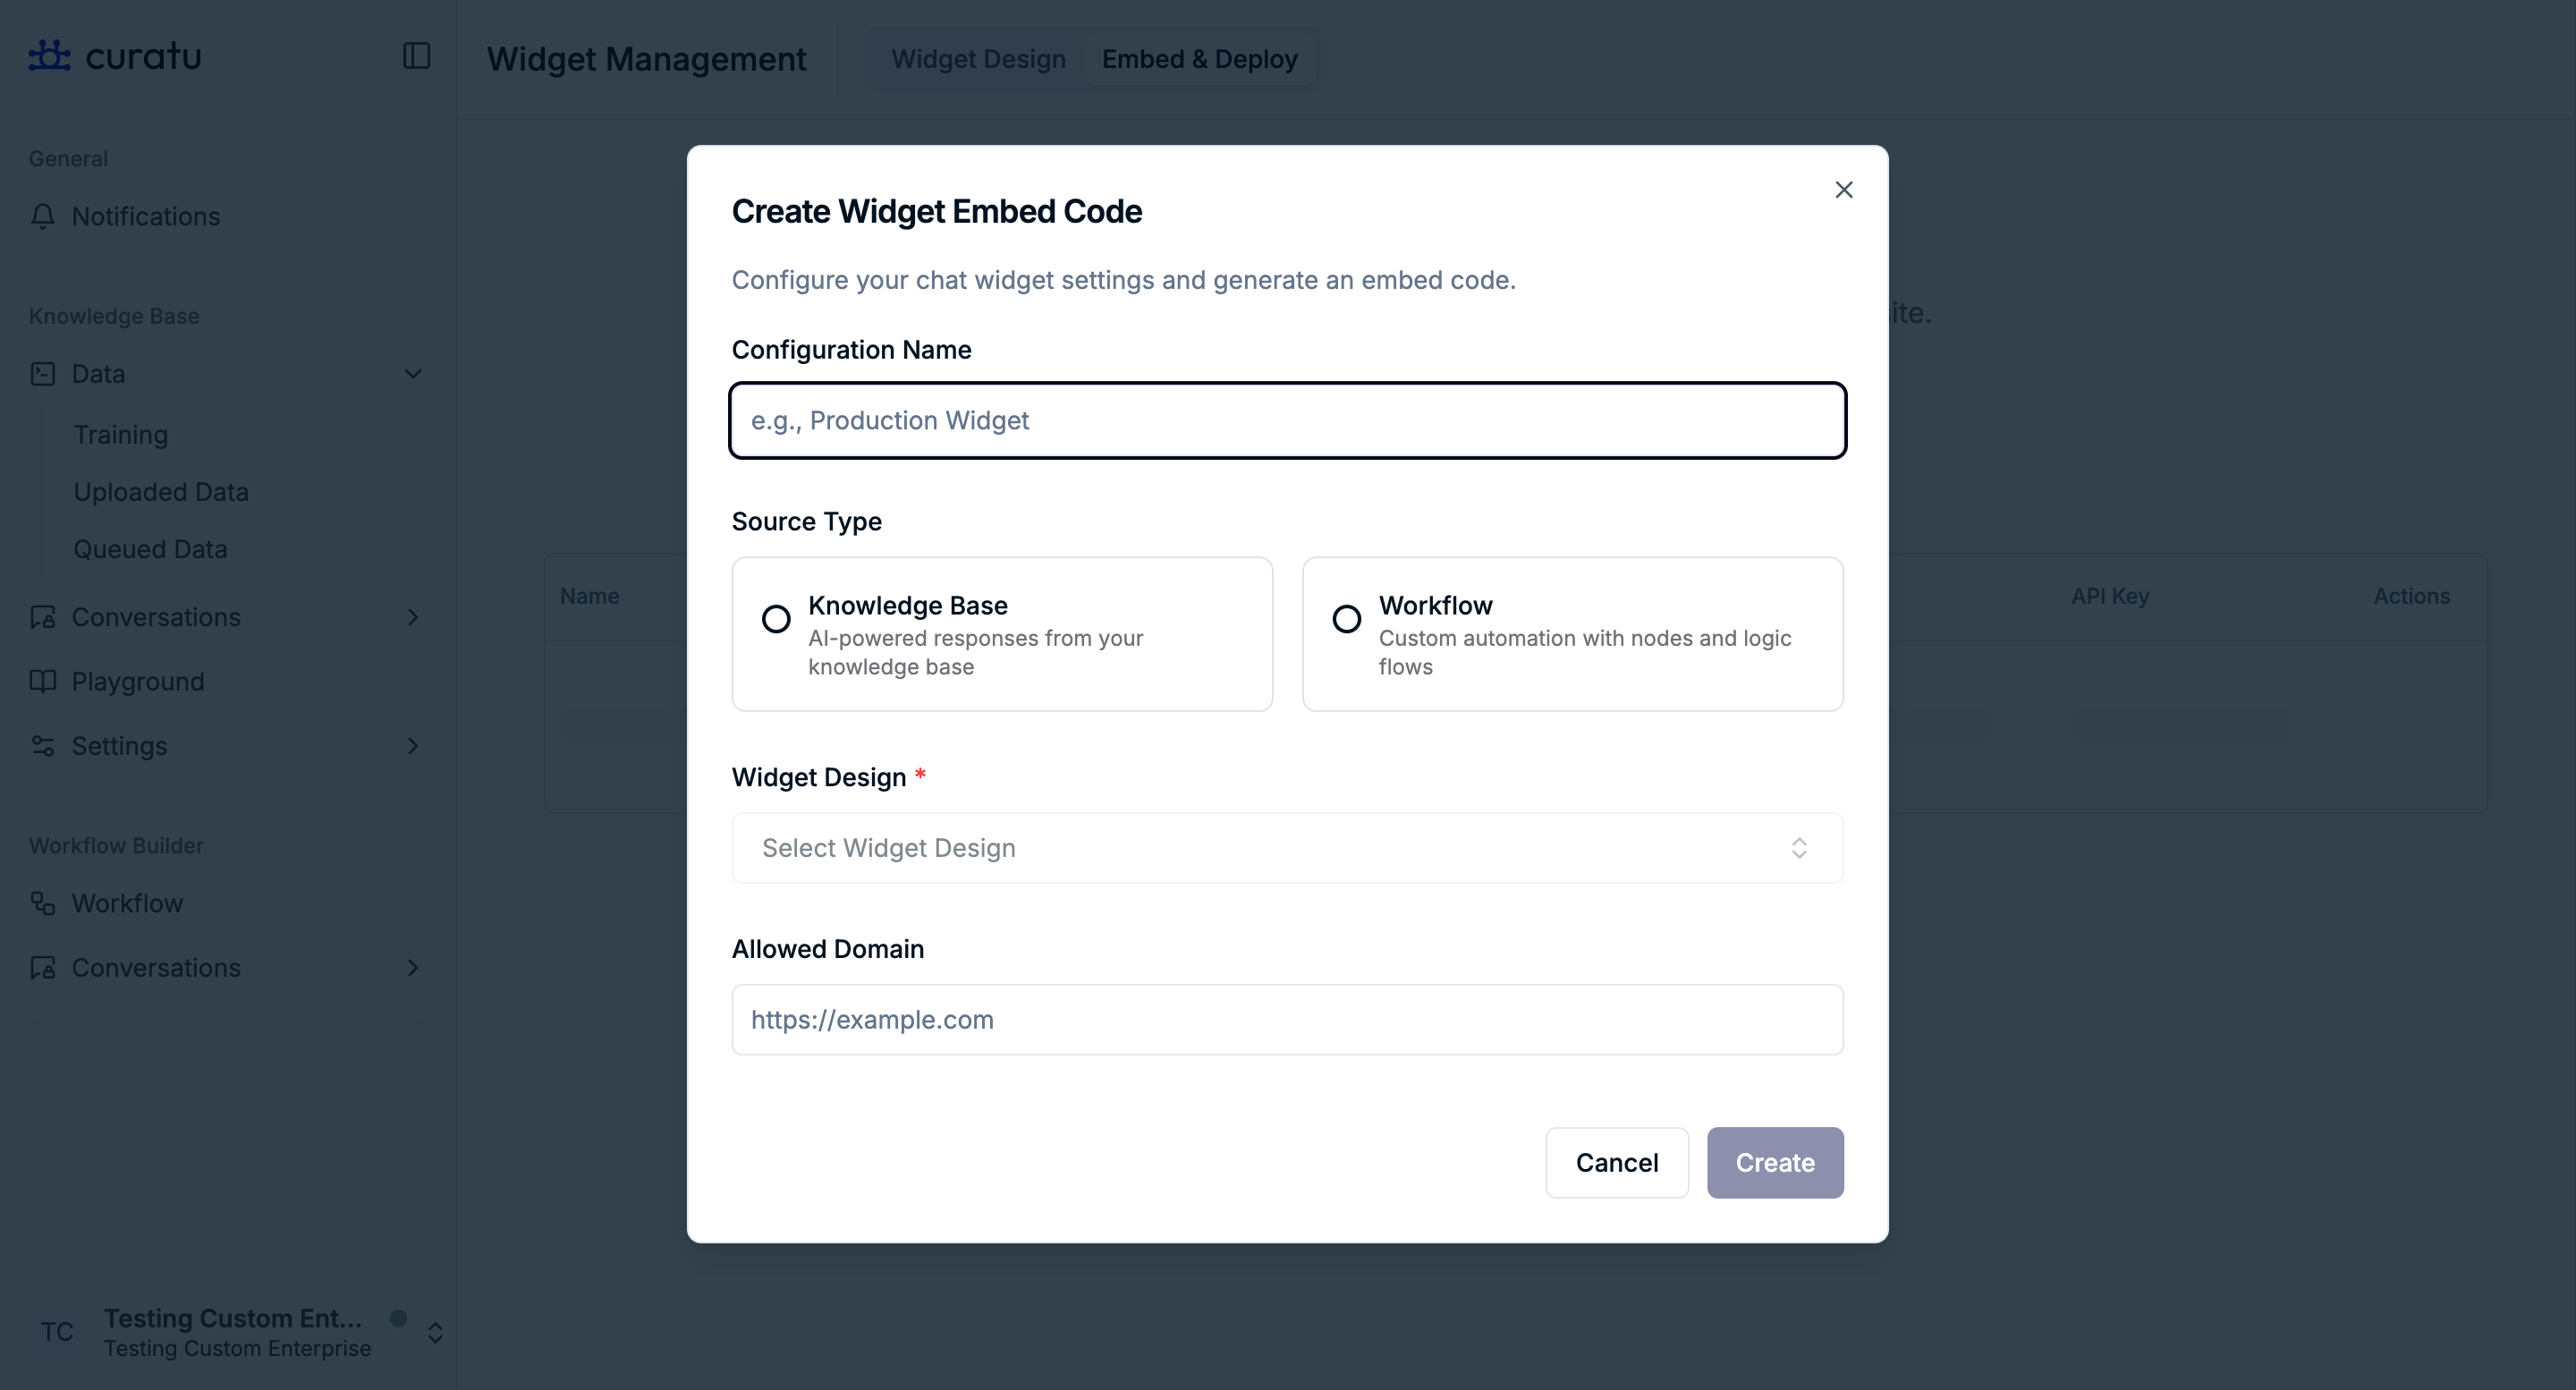
Task: Switch to the Widget Design tab
Action: pos(978,59)
